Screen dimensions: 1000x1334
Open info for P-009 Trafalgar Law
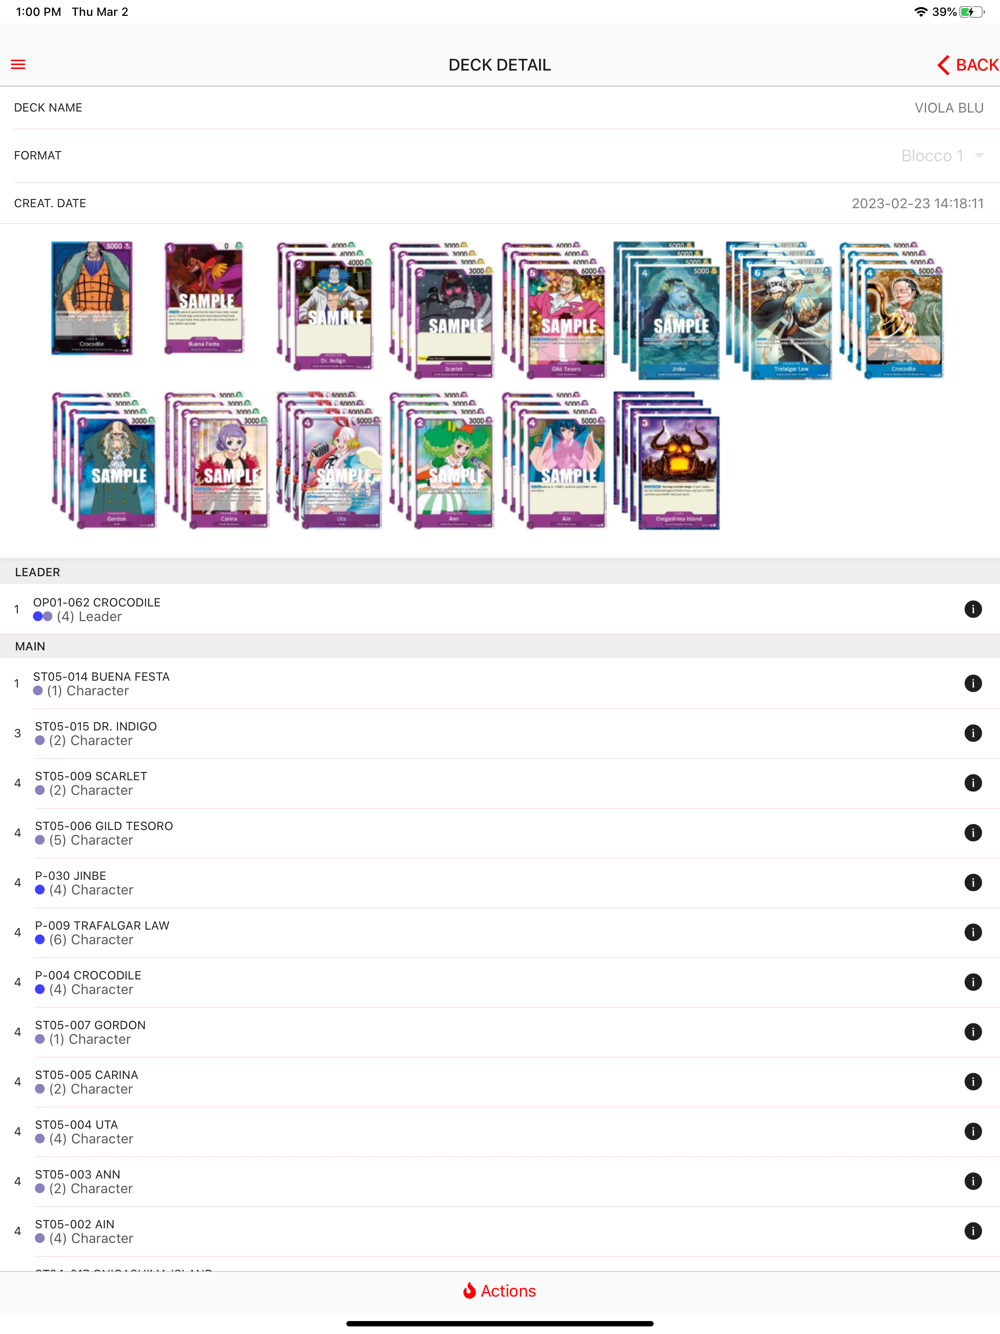[973, 932]
